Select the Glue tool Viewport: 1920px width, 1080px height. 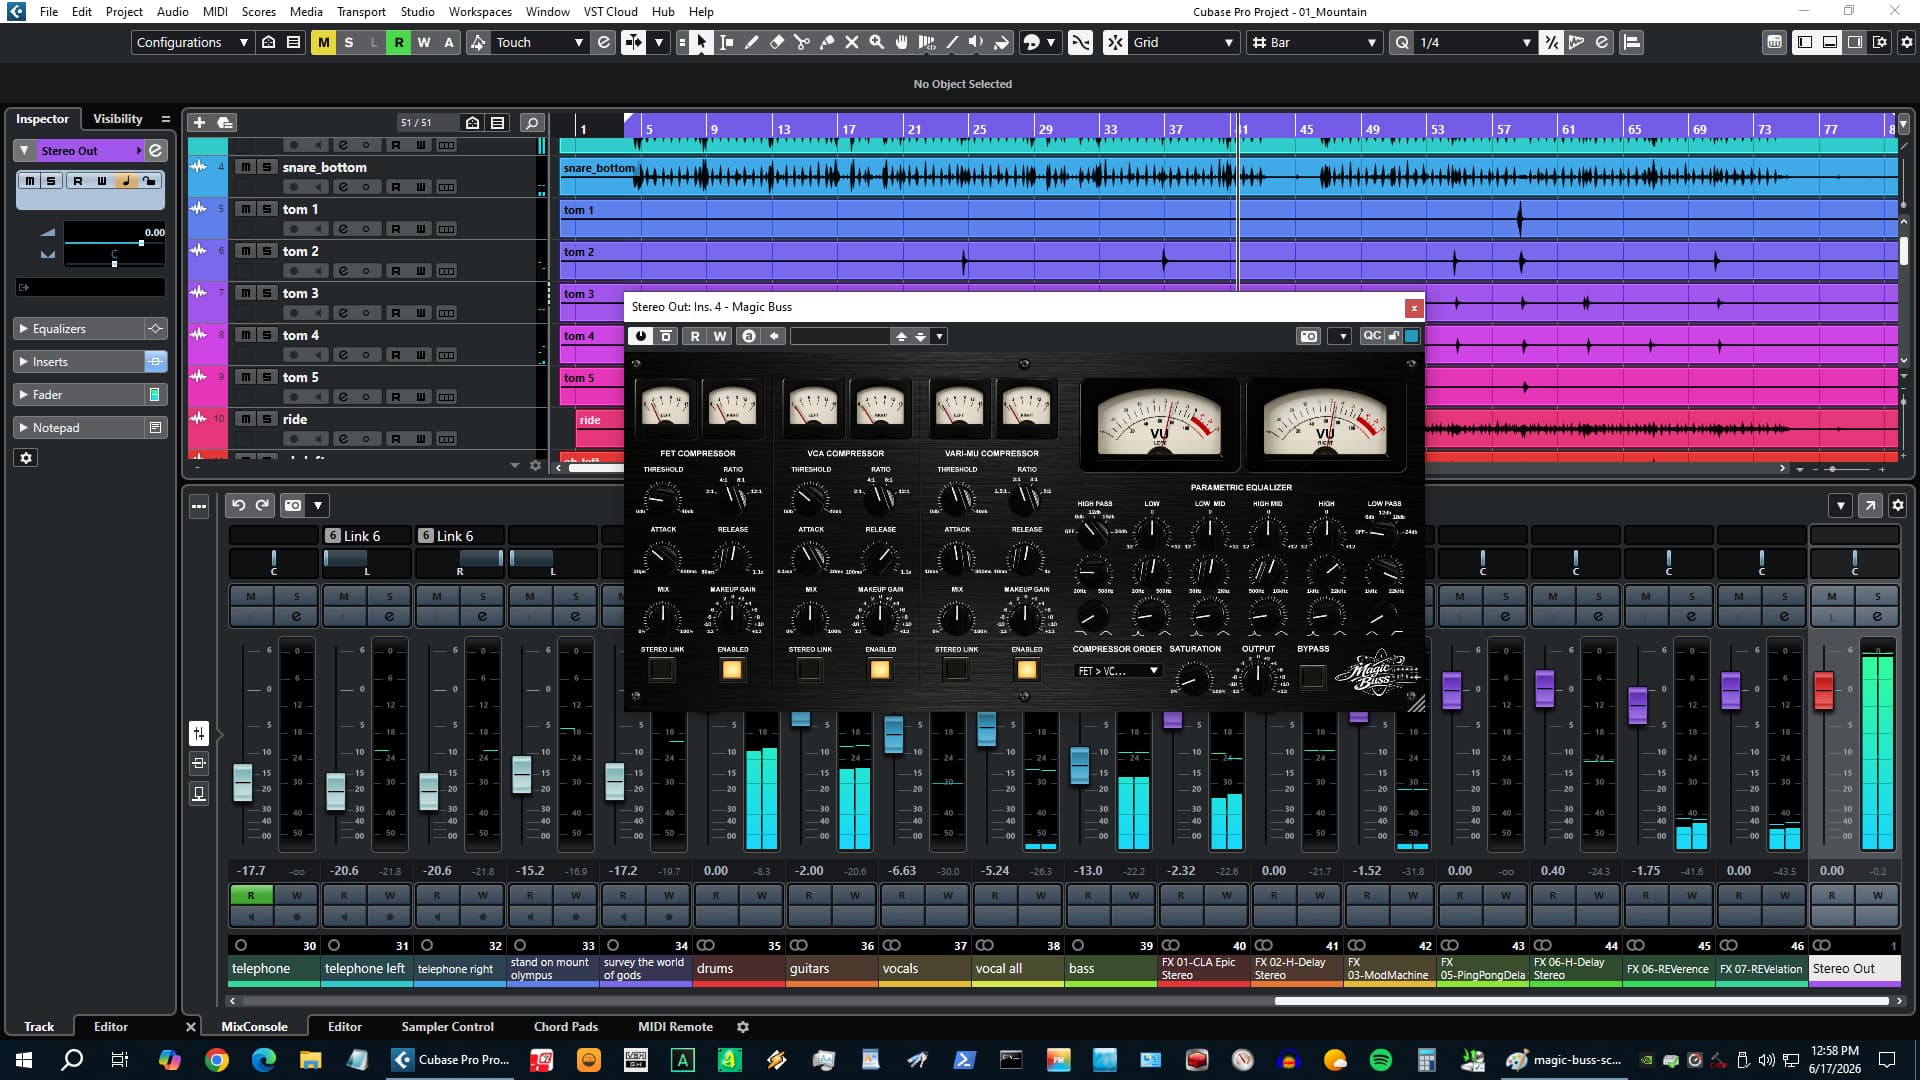827,42
